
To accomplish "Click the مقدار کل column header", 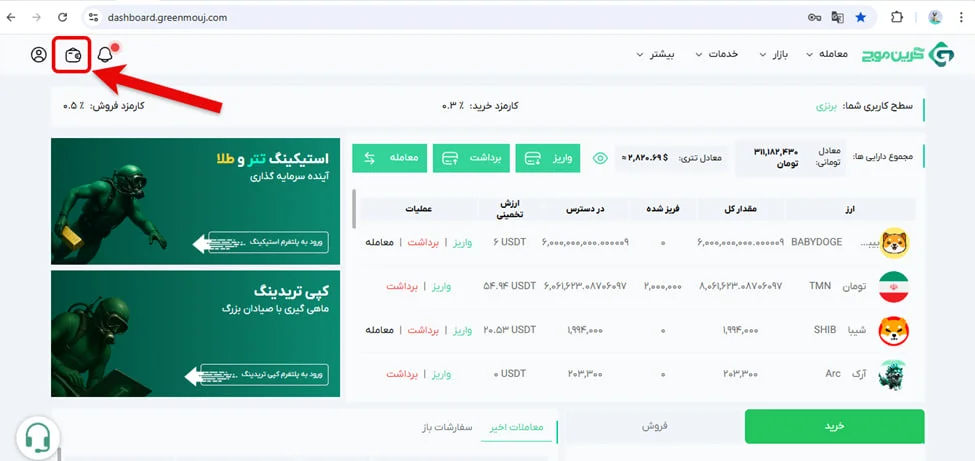I will click(741, 210).
